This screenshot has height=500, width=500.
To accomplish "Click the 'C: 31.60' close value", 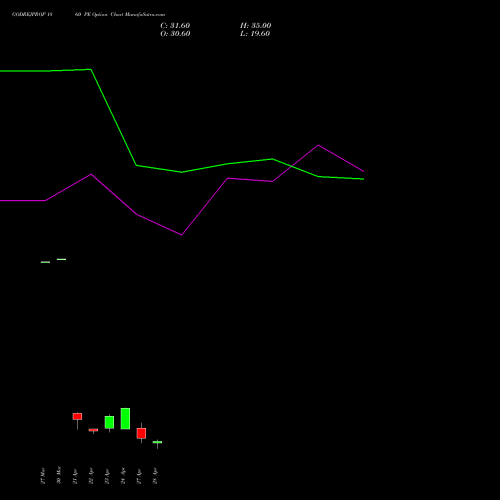I will (x=175, y=26).
